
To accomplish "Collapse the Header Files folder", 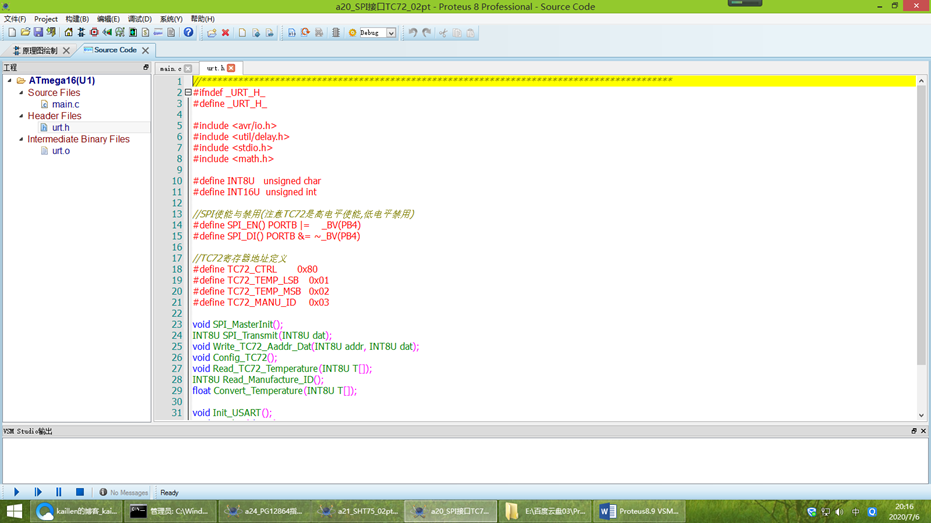I will (21, 116).
